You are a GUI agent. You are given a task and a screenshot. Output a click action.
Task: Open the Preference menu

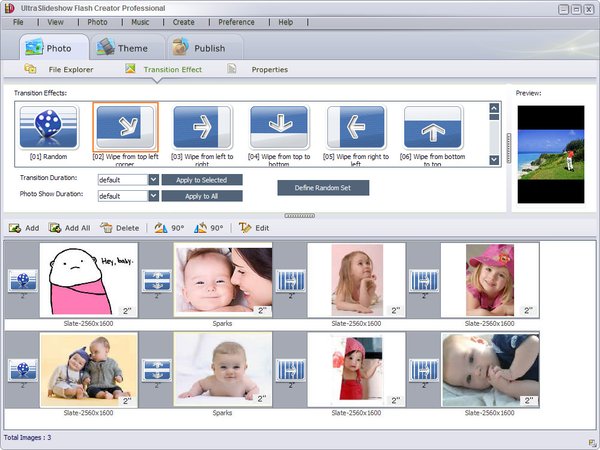pyautogui.click(x=236, y=21)
